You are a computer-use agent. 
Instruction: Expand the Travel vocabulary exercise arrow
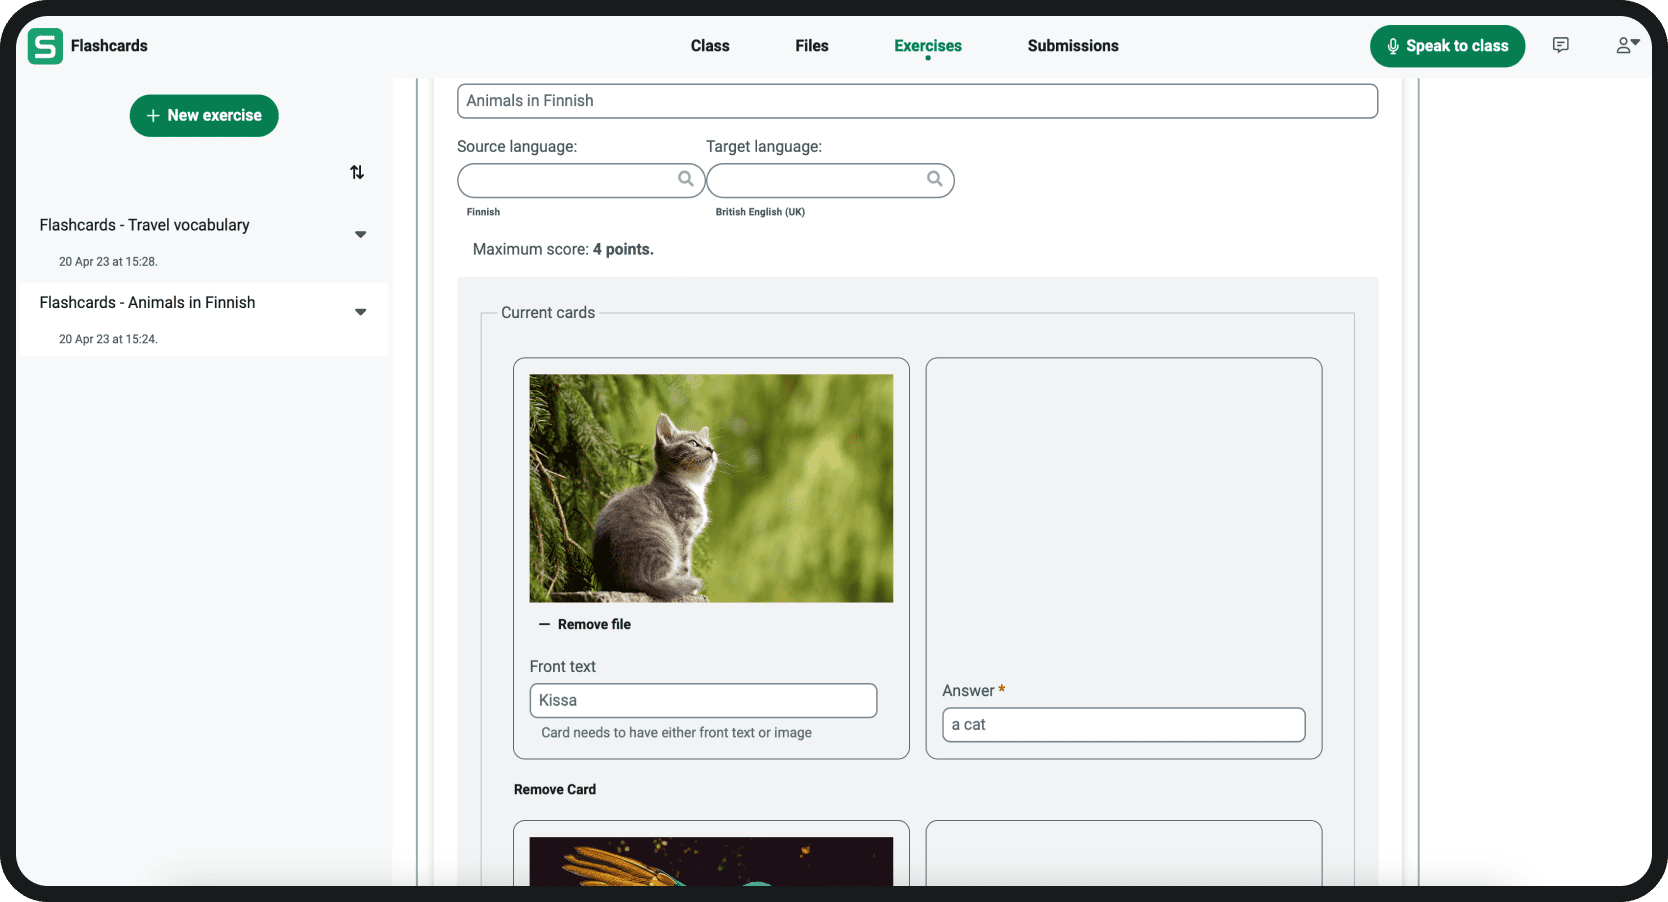tap(360, 235)
